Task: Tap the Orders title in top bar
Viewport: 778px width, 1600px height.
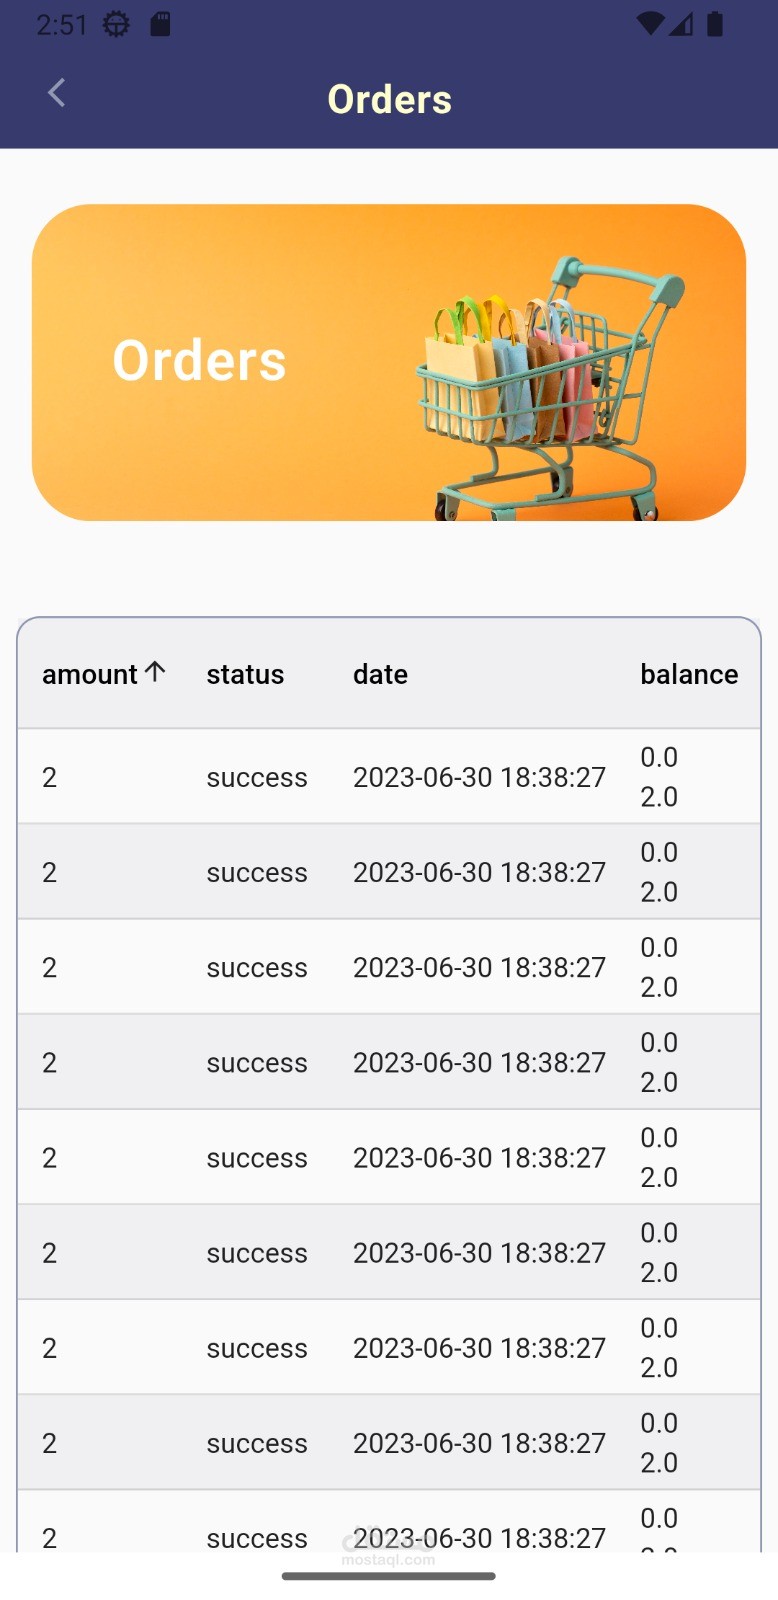Action: click(390, 100)
